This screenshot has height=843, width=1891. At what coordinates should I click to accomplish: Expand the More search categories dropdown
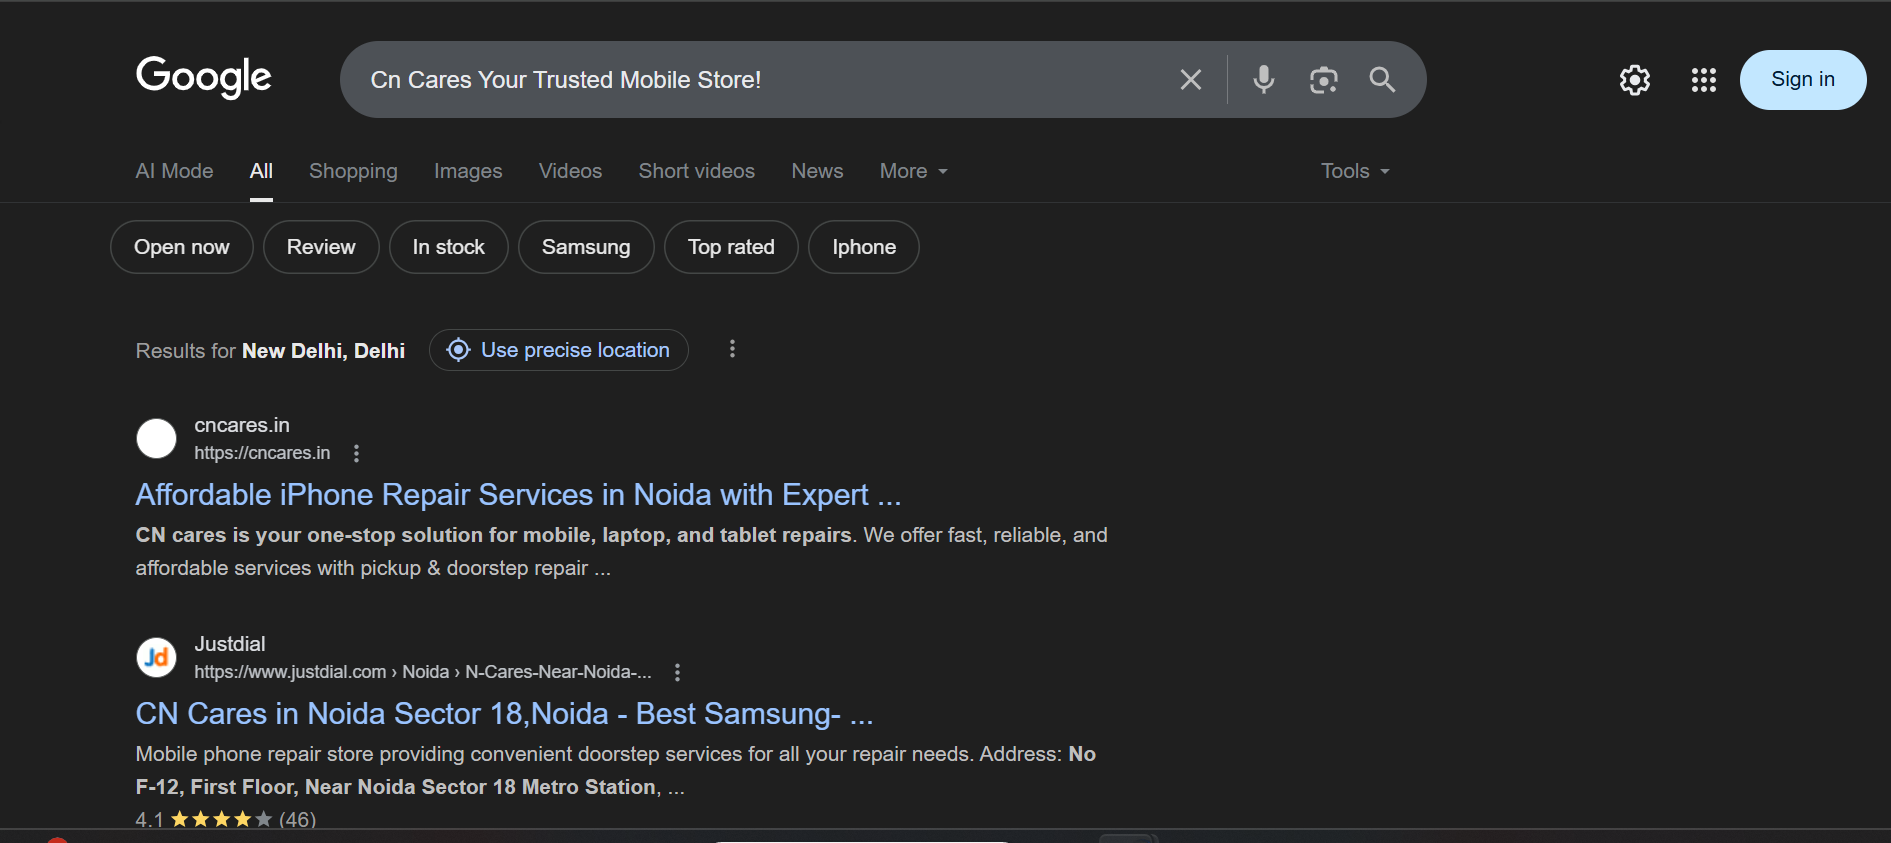[x=913, y=171]
